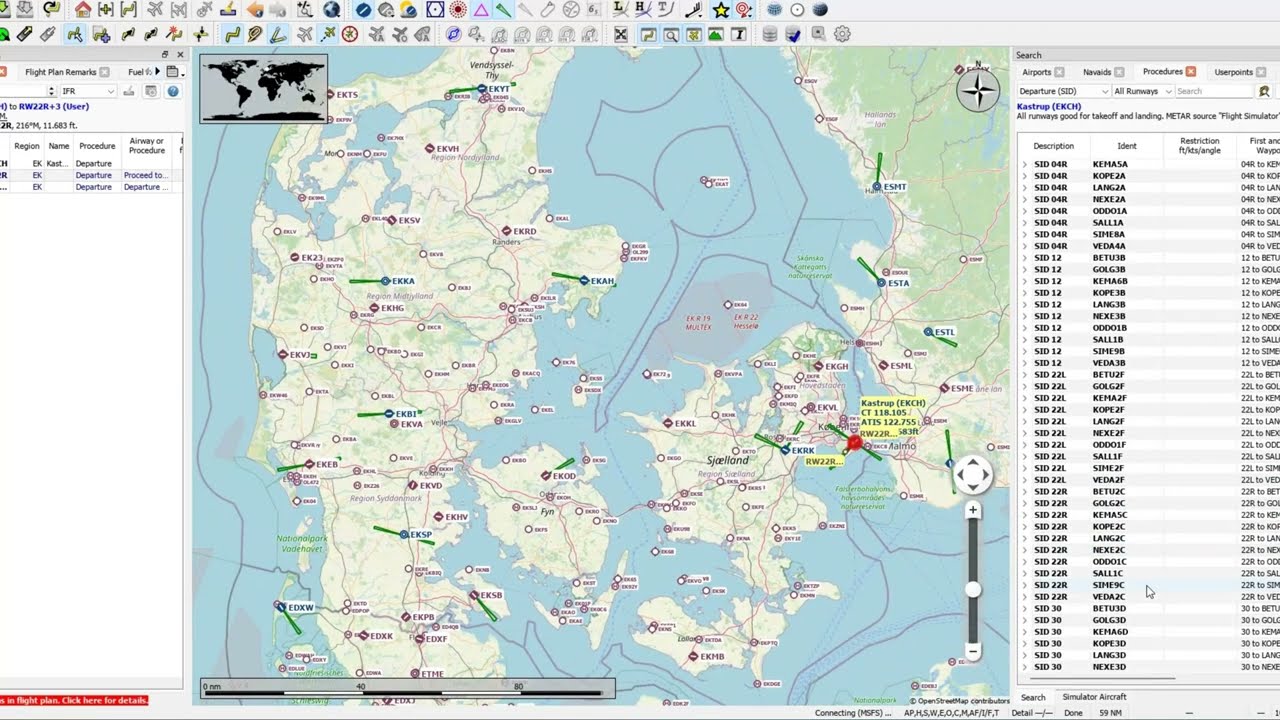Click the red flight plan error message
Screen dimensions: 1280x720
pyautogui.click(x=74, y=700)
